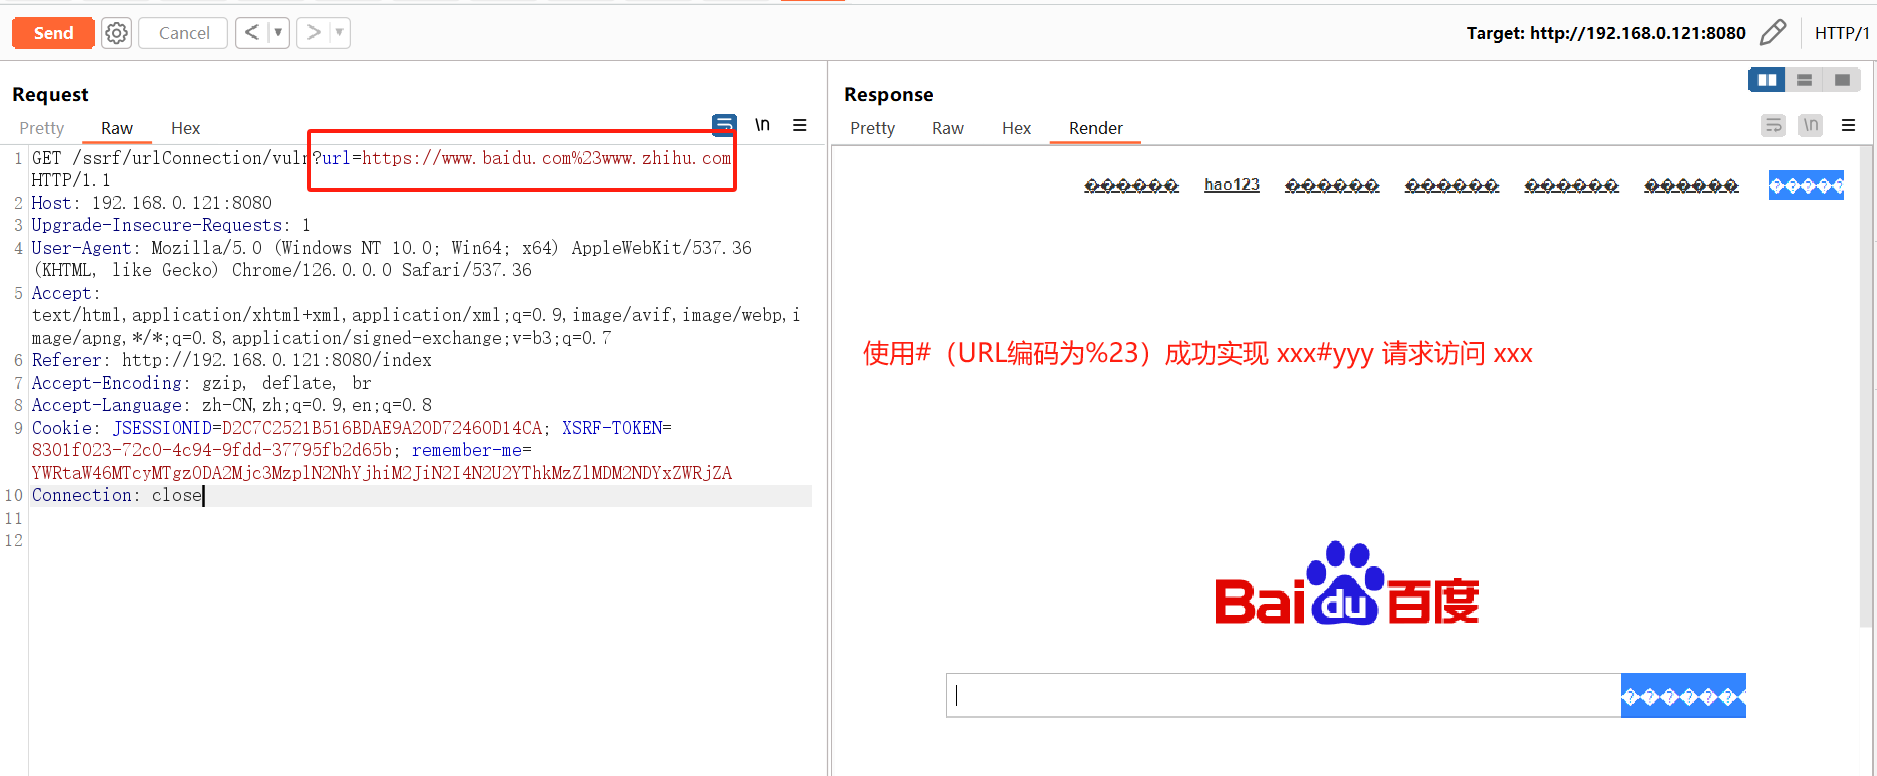
Task: Click the Host header line
Action: click(x=152, y=203)
